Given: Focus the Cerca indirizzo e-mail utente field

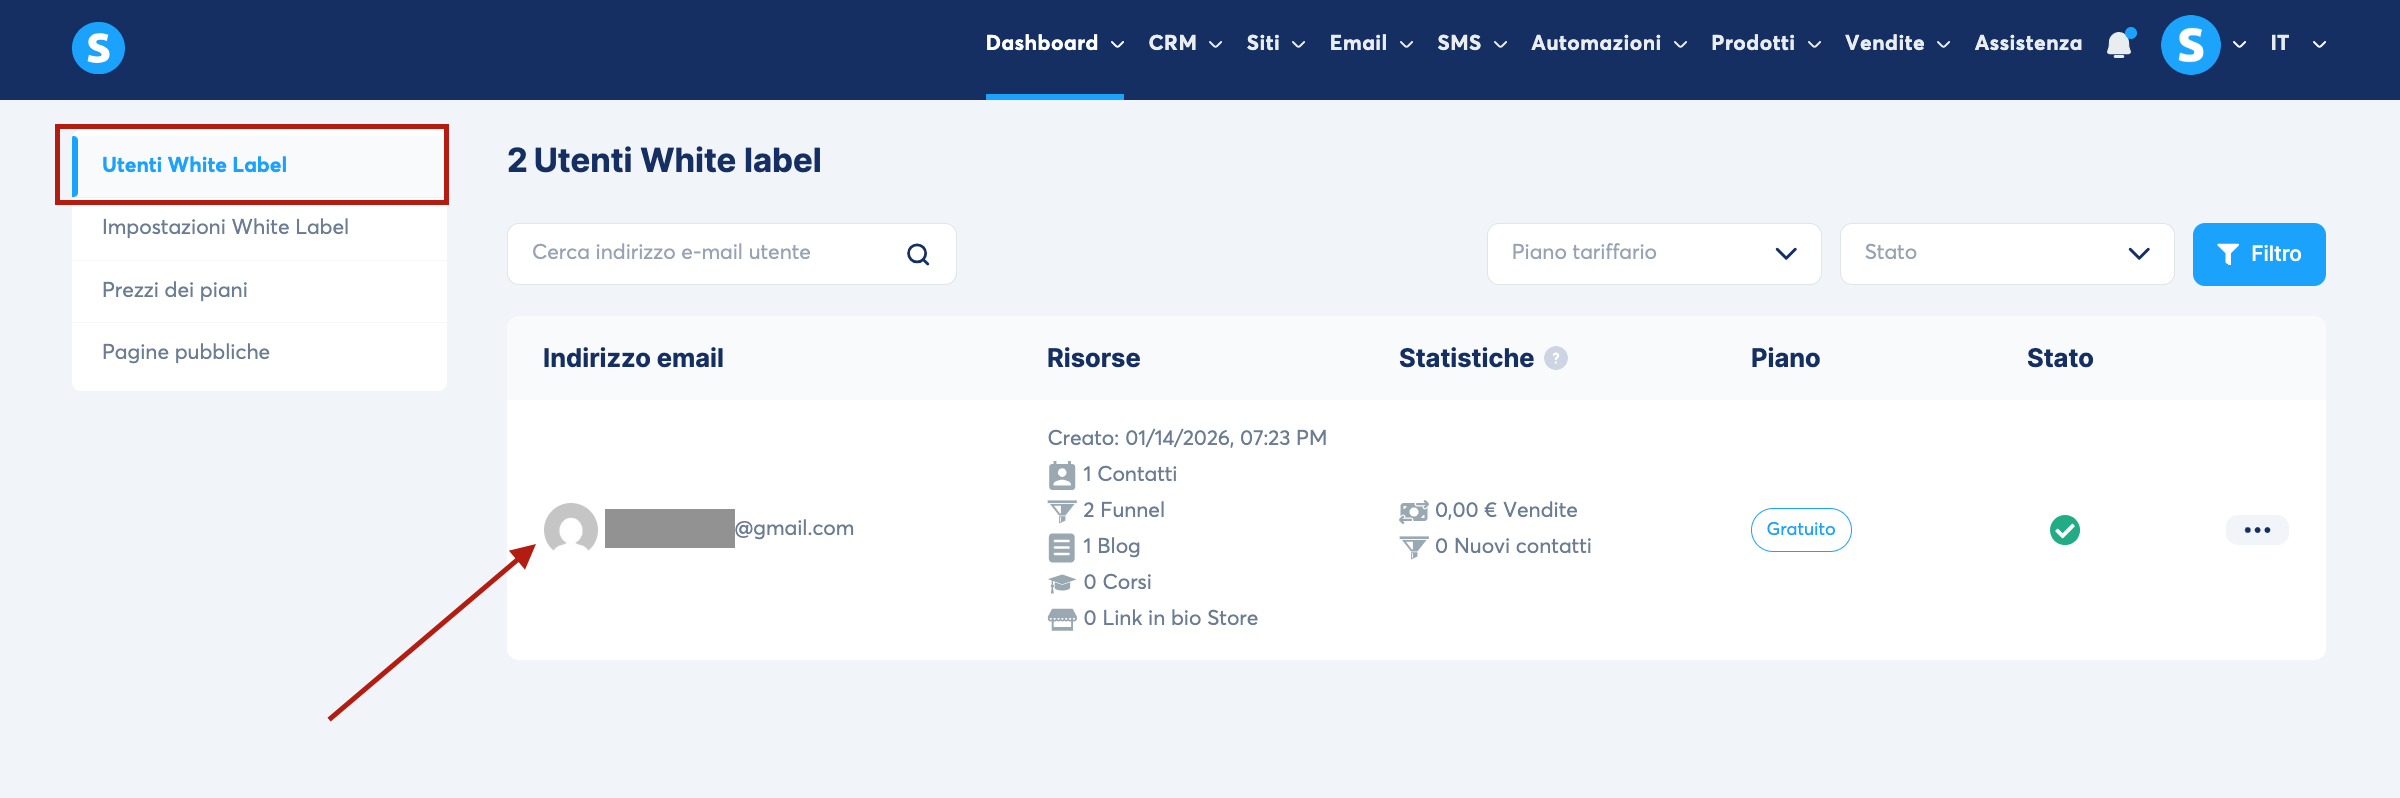Looking at the screenshot, I should pyautogui.click(x=732, y=254).
